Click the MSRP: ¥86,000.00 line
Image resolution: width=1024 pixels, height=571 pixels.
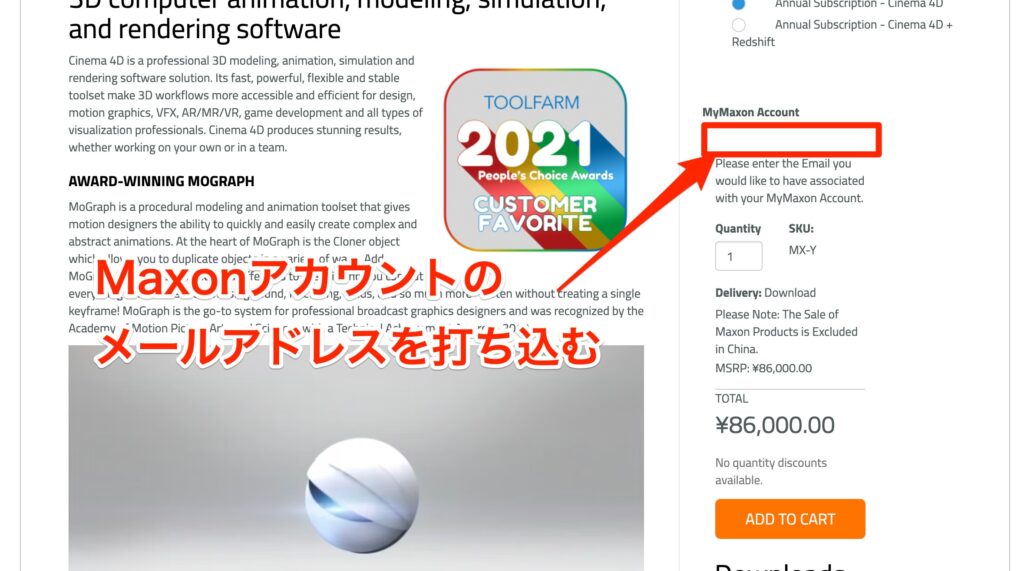click(x=763, y=368)
